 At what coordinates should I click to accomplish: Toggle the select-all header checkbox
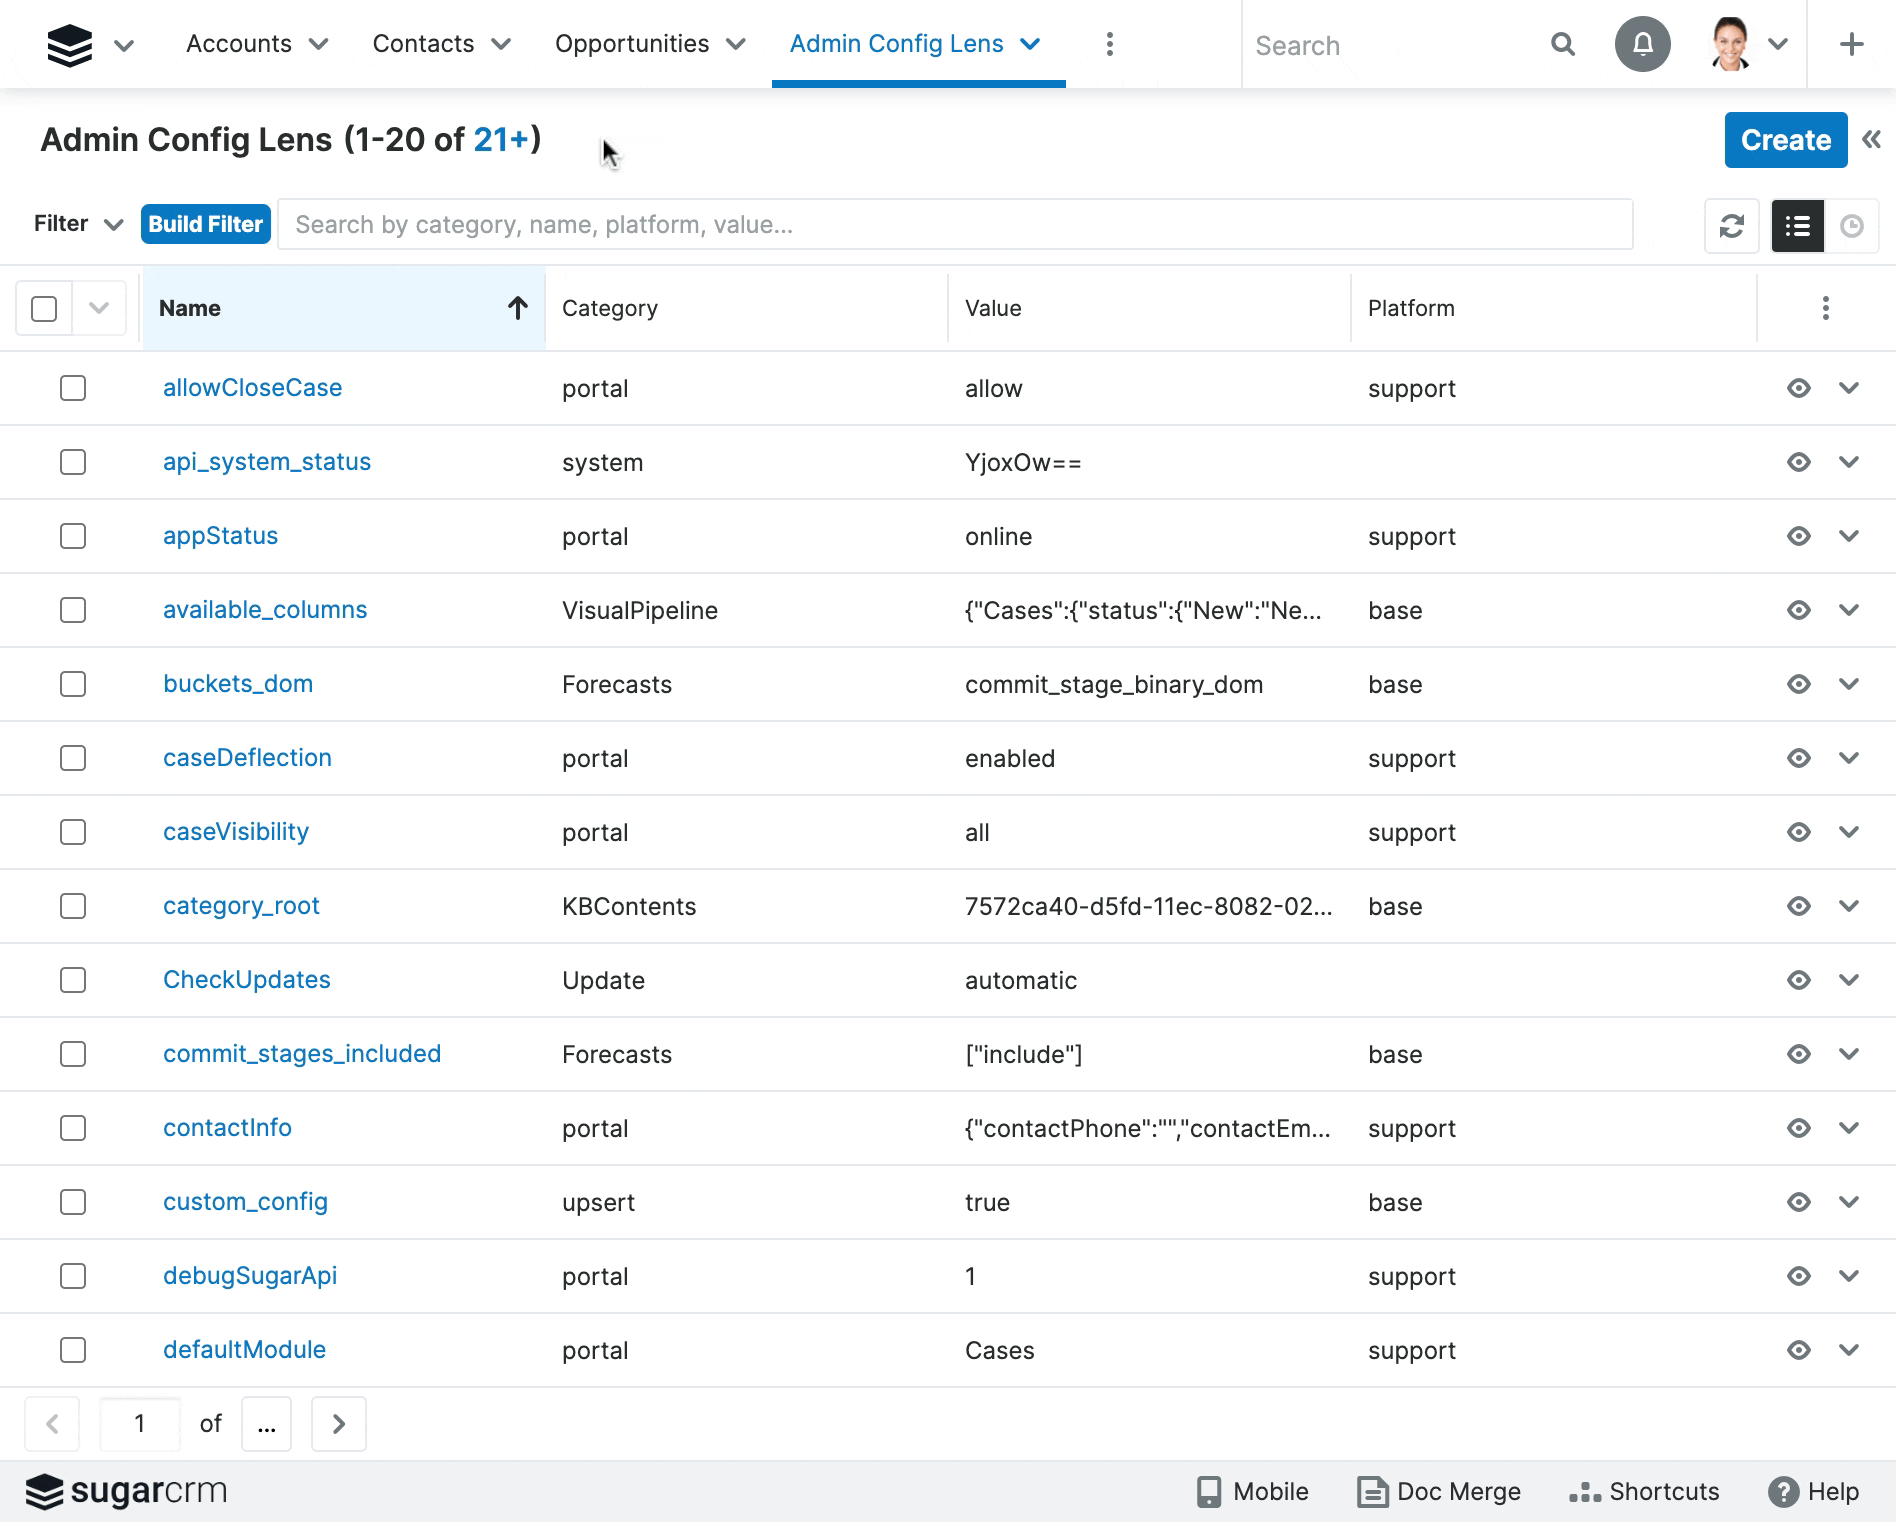[44, 308]
